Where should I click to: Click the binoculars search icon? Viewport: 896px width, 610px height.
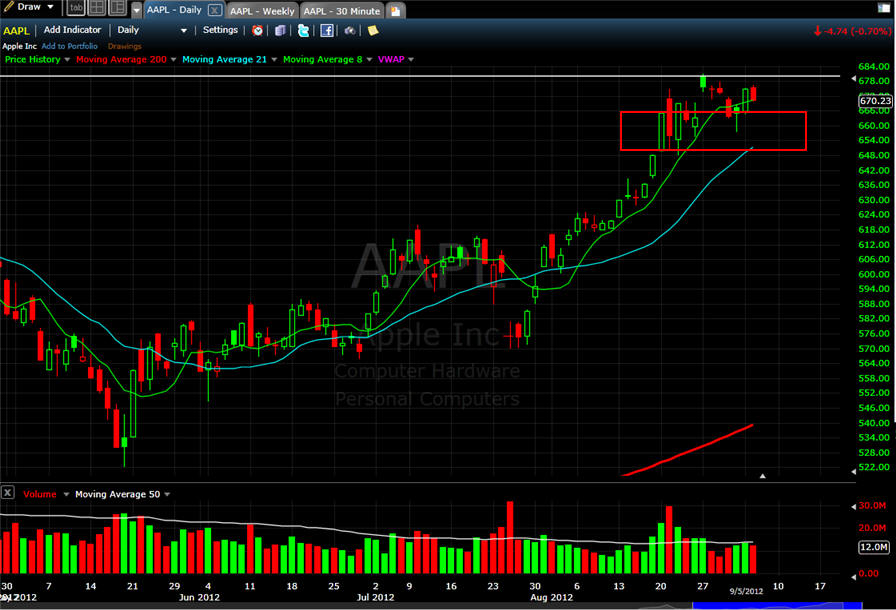349,30
